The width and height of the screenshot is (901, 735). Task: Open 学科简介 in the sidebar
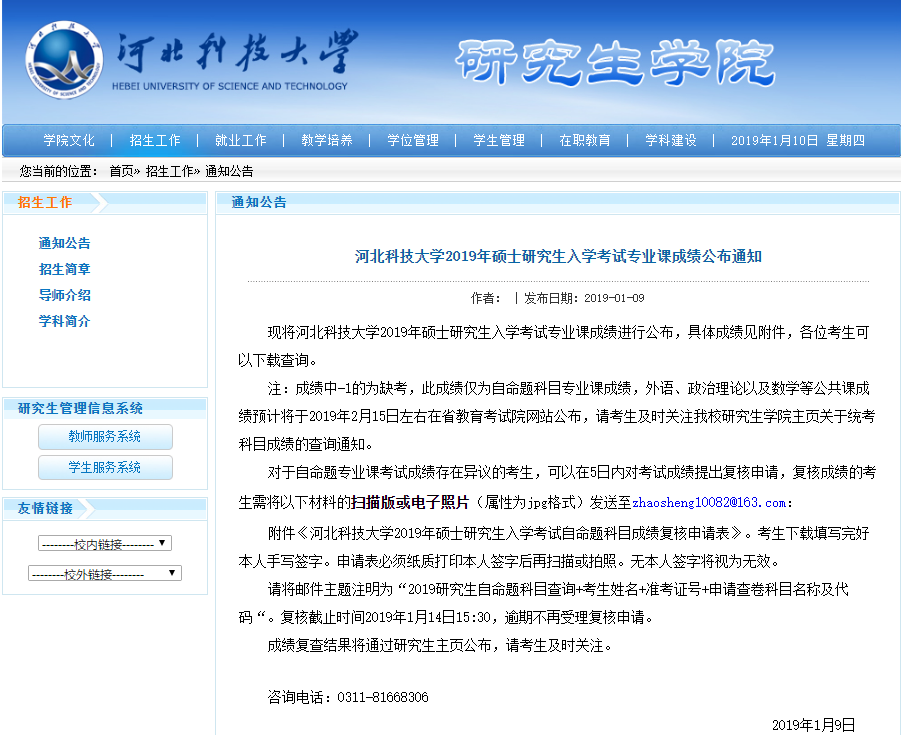[x=65, y=321]
